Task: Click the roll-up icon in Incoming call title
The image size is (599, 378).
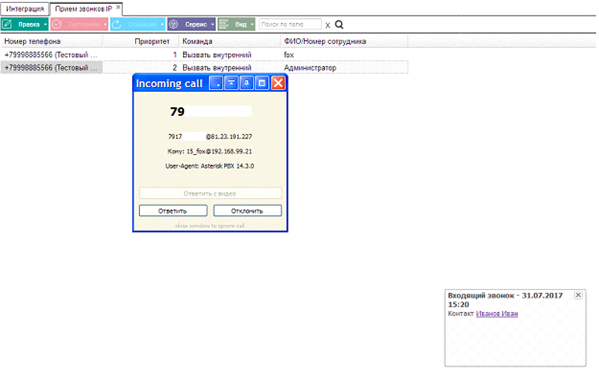Action: 232,83
